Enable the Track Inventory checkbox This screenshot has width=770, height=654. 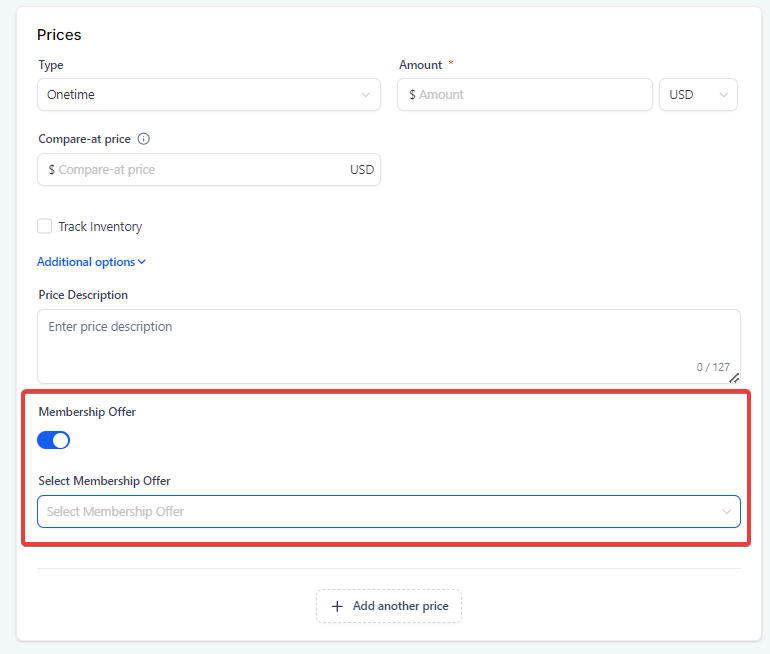click(x=45, y=227)
